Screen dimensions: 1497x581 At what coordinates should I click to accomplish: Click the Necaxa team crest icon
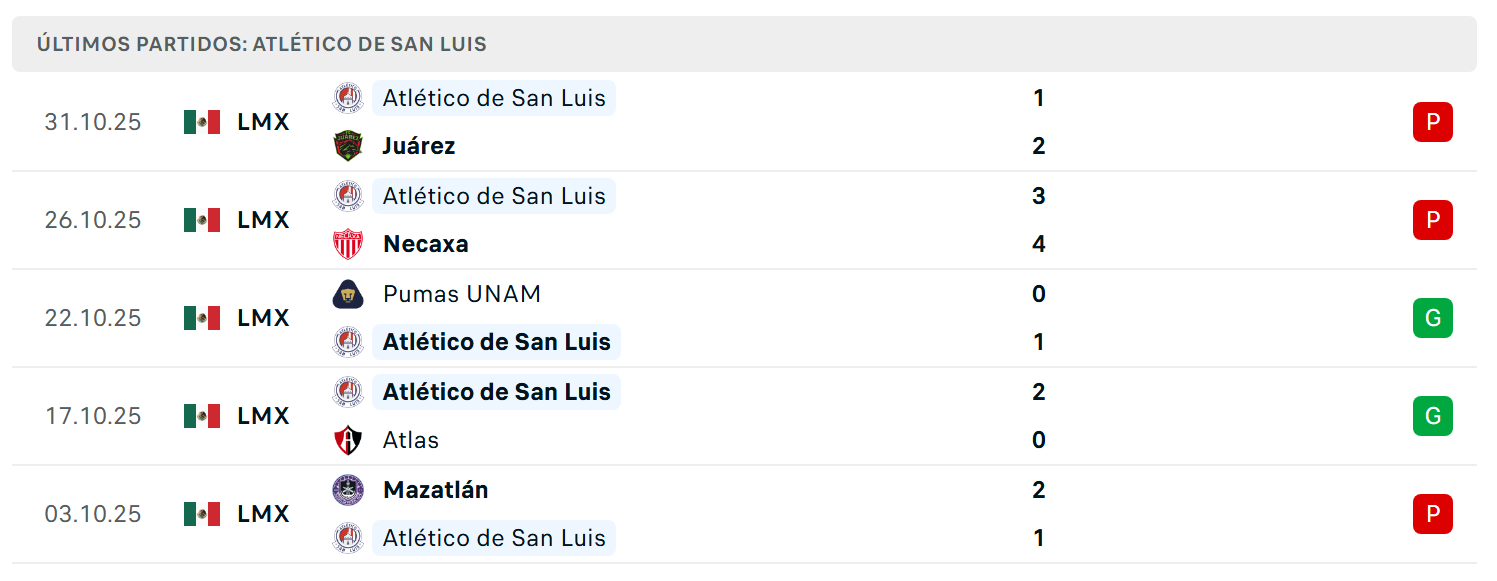pos(348,244)
